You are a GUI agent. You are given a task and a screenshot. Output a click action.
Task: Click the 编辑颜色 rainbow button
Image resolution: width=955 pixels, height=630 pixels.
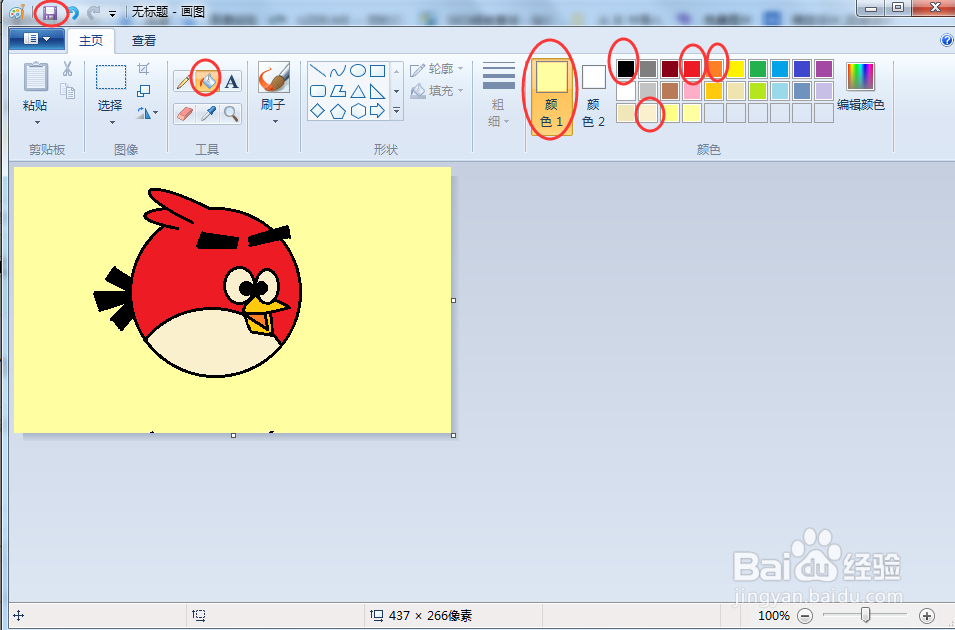coord(860,86)
